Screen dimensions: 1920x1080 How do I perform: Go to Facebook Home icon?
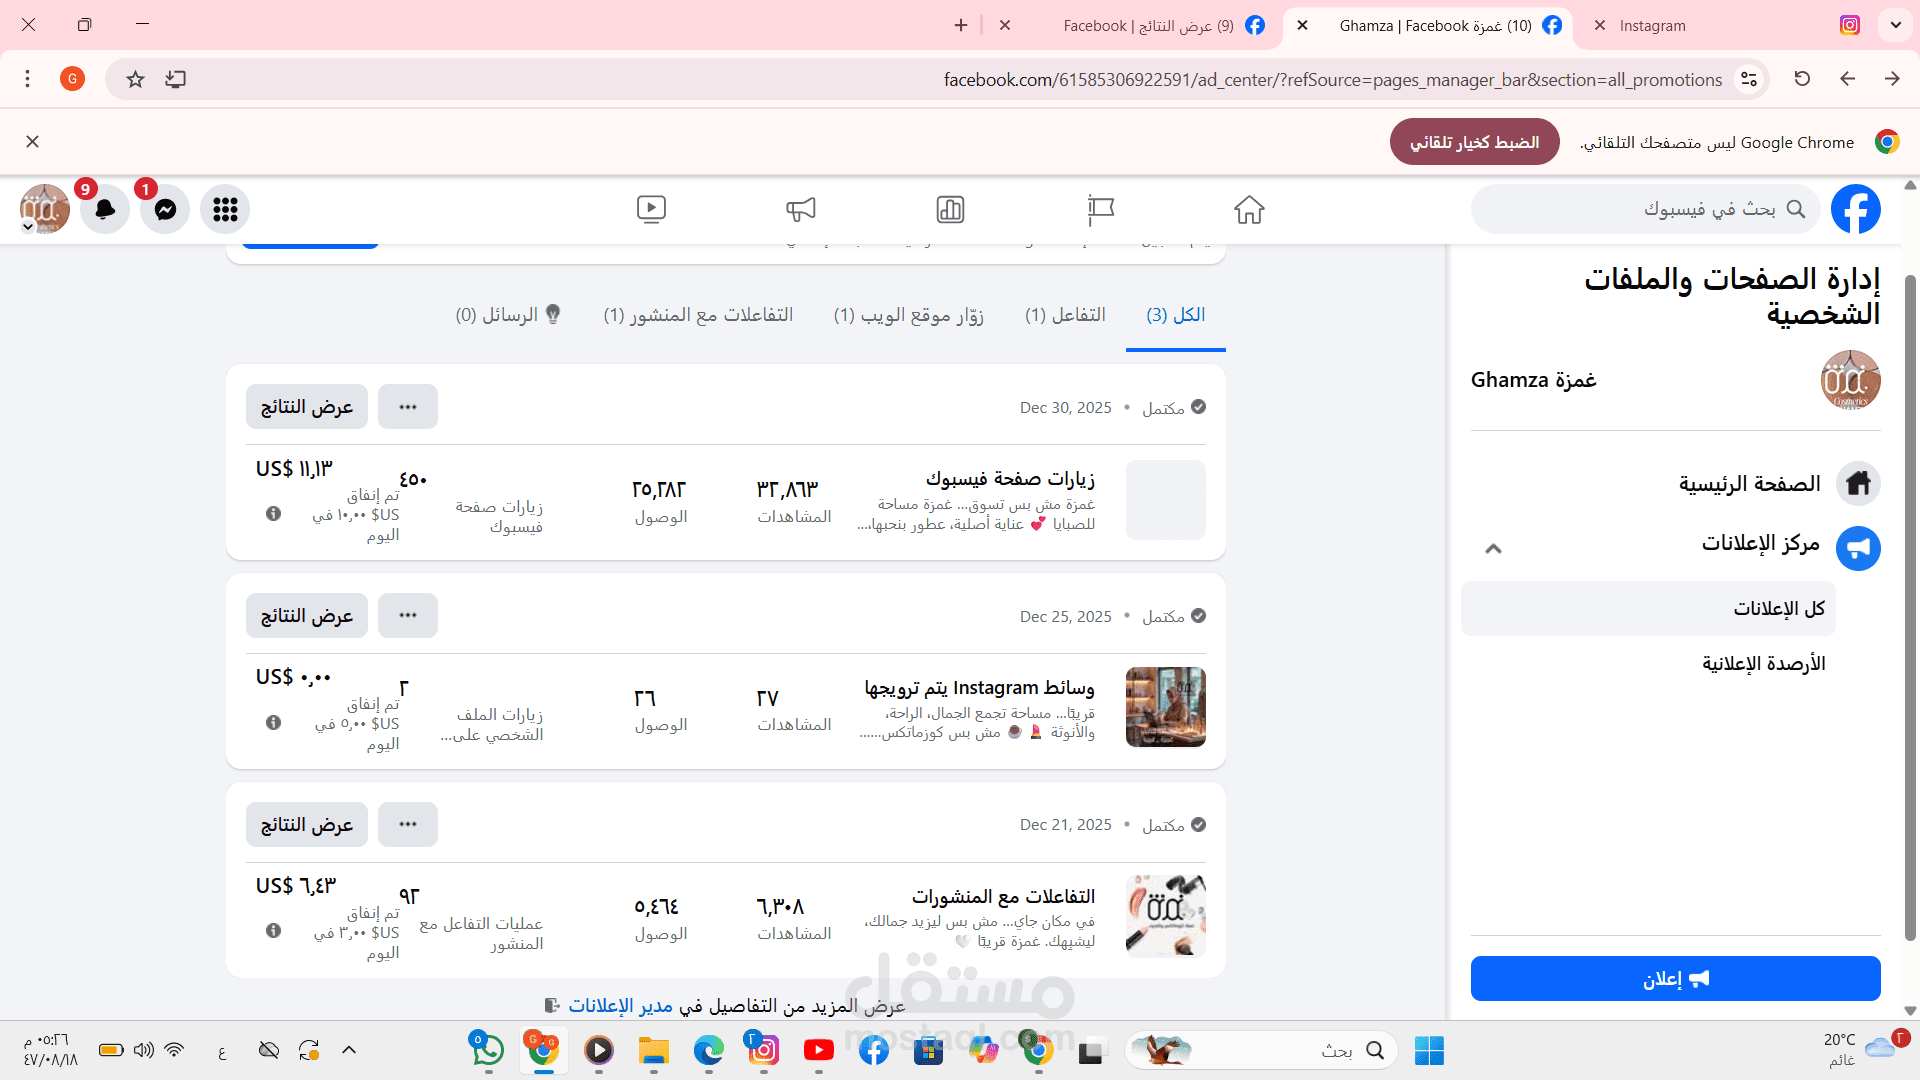coord(1249,209)
